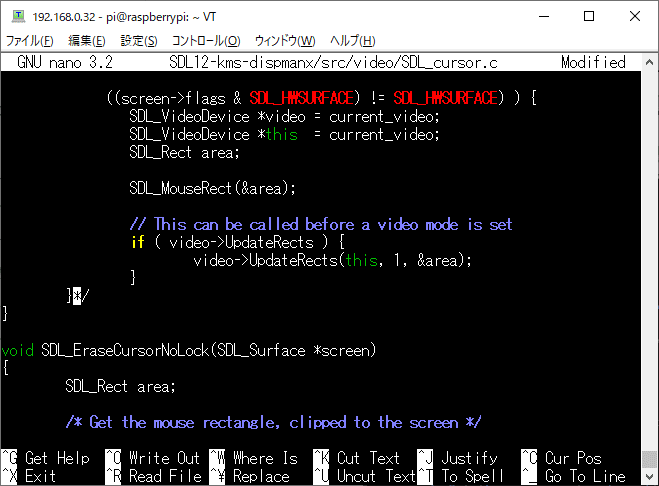This screenshot has width=659, height=486.
Task: Click the scrollbar up arrow
Action: (x=649, y=62)
